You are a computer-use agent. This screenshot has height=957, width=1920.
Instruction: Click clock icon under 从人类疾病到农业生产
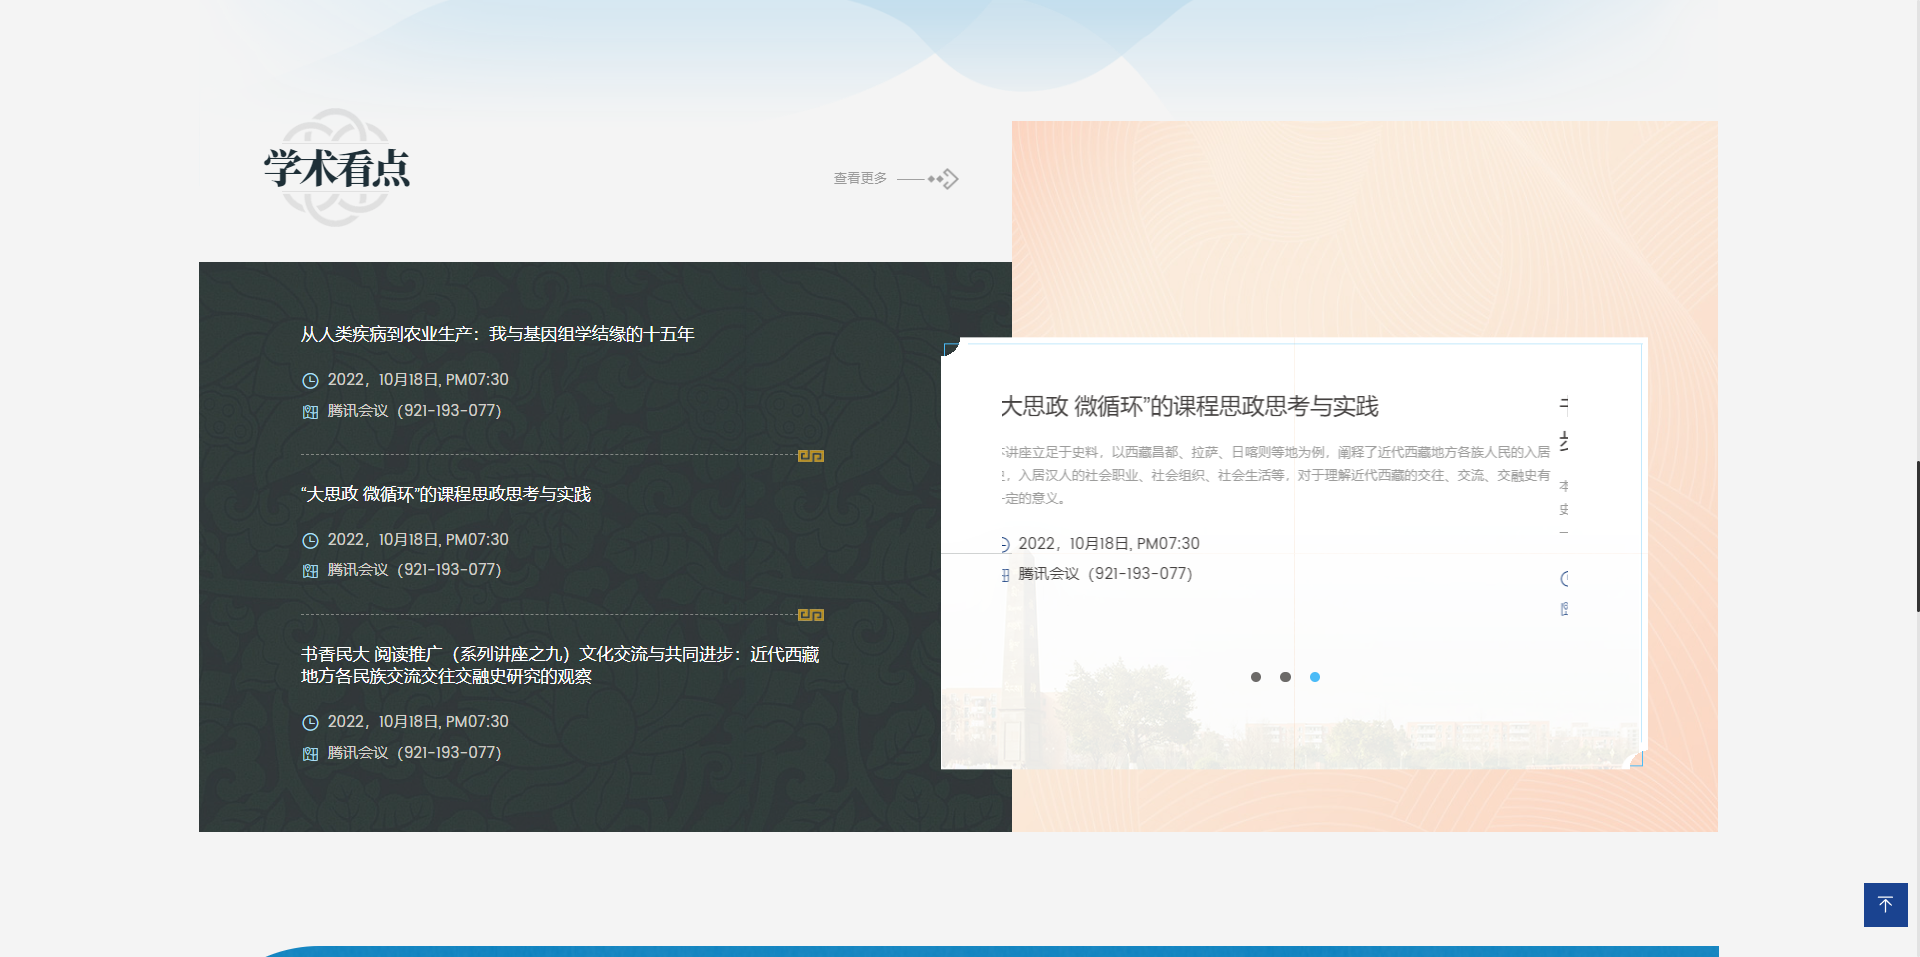tap(310, 380)
